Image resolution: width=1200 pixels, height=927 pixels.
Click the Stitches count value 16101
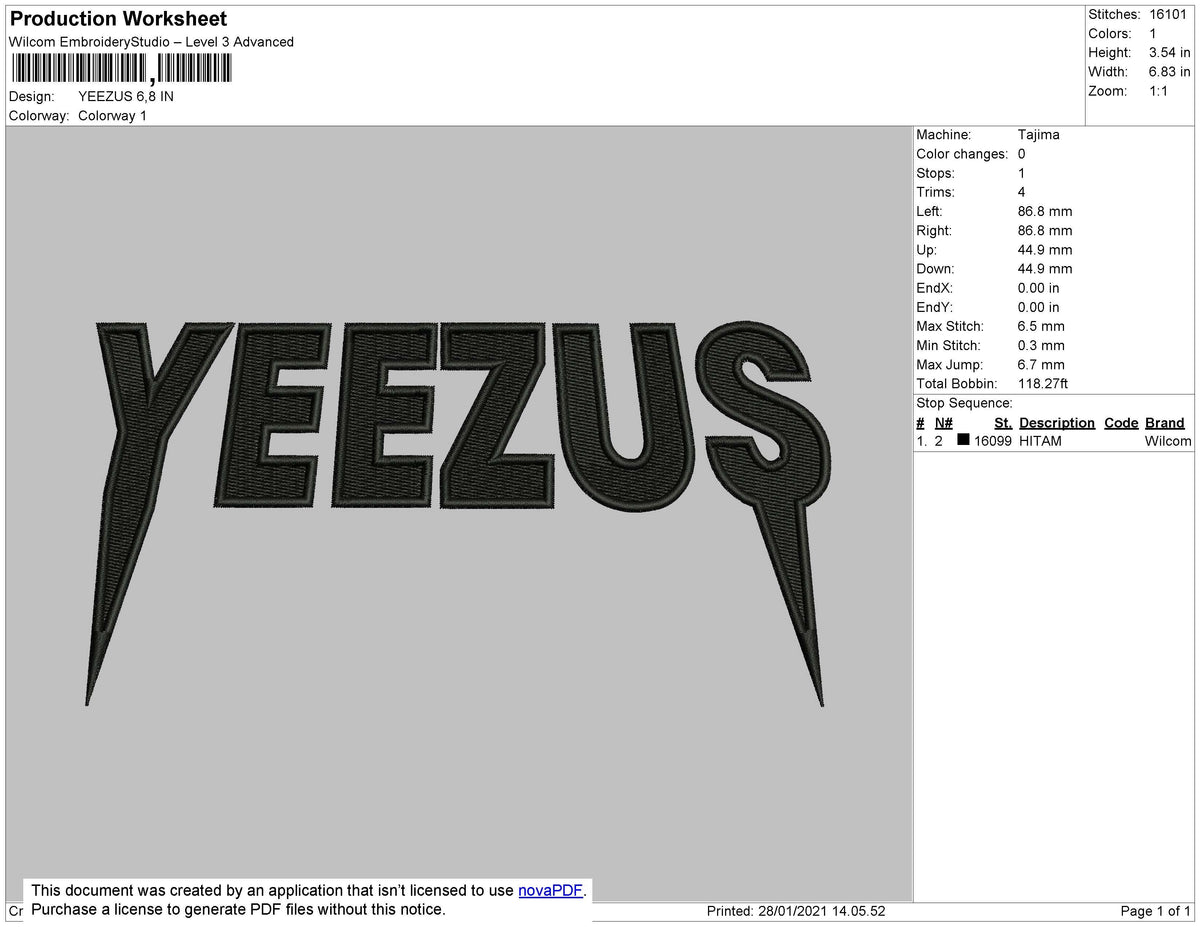click(x=1169, y=14)
